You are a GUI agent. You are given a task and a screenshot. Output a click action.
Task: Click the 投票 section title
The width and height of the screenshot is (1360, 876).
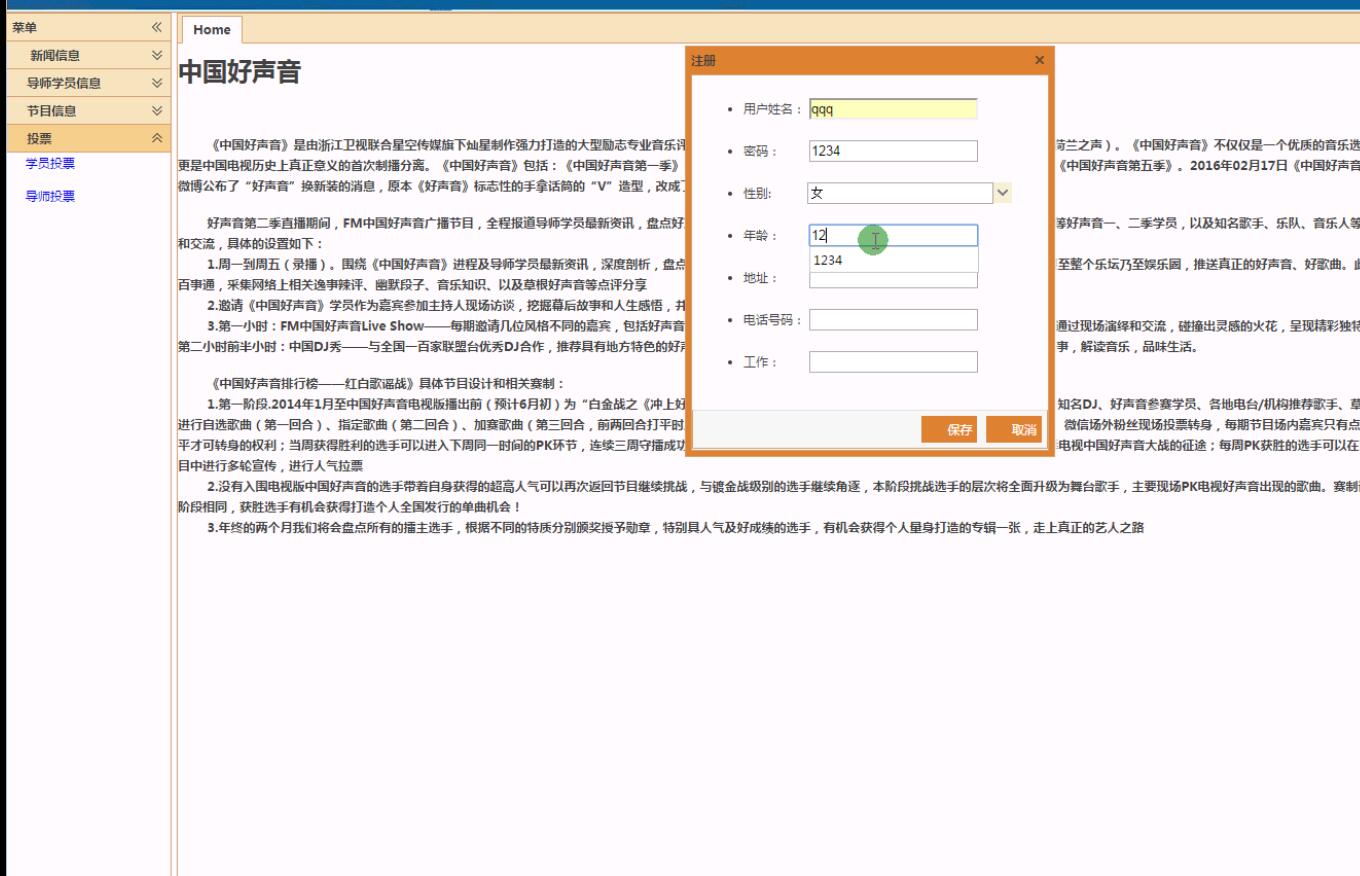[39, 139]
